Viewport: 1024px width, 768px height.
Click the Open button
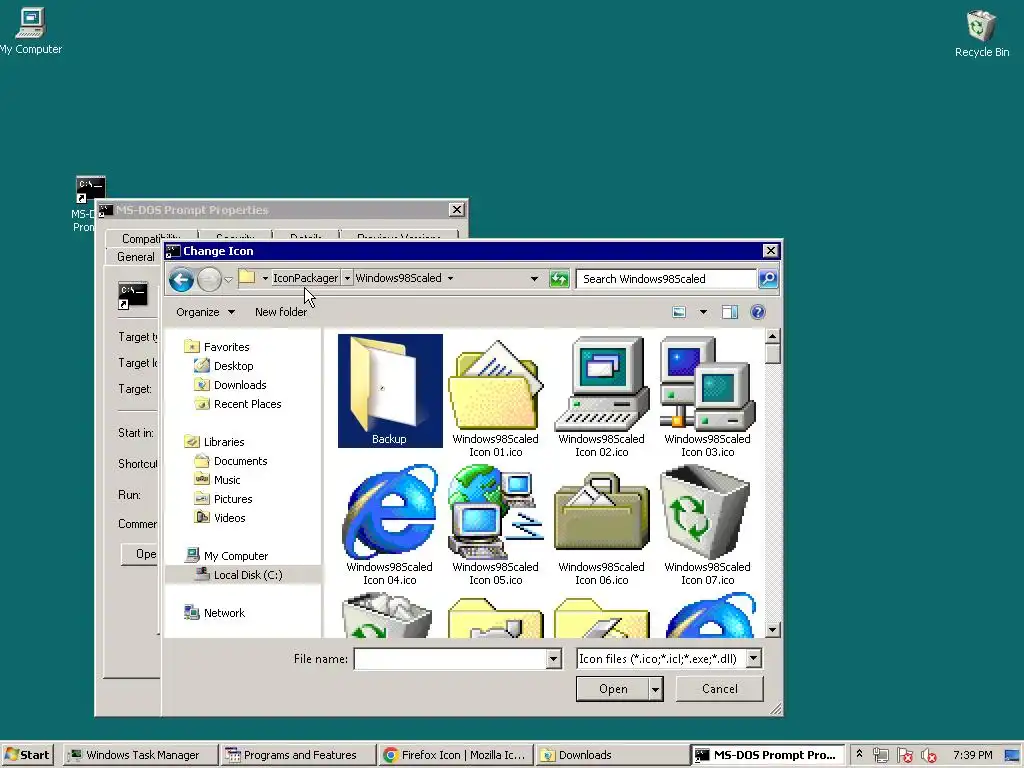pyautogui.click(x=613, y=689)
